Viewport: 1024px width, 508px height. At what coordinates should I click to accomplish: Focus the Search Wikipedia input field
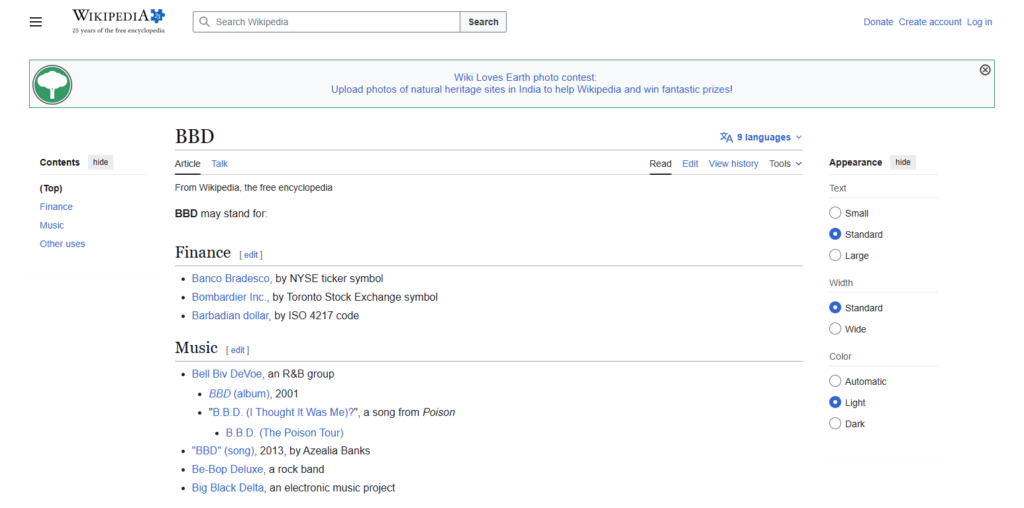click(x=327, y=22)
